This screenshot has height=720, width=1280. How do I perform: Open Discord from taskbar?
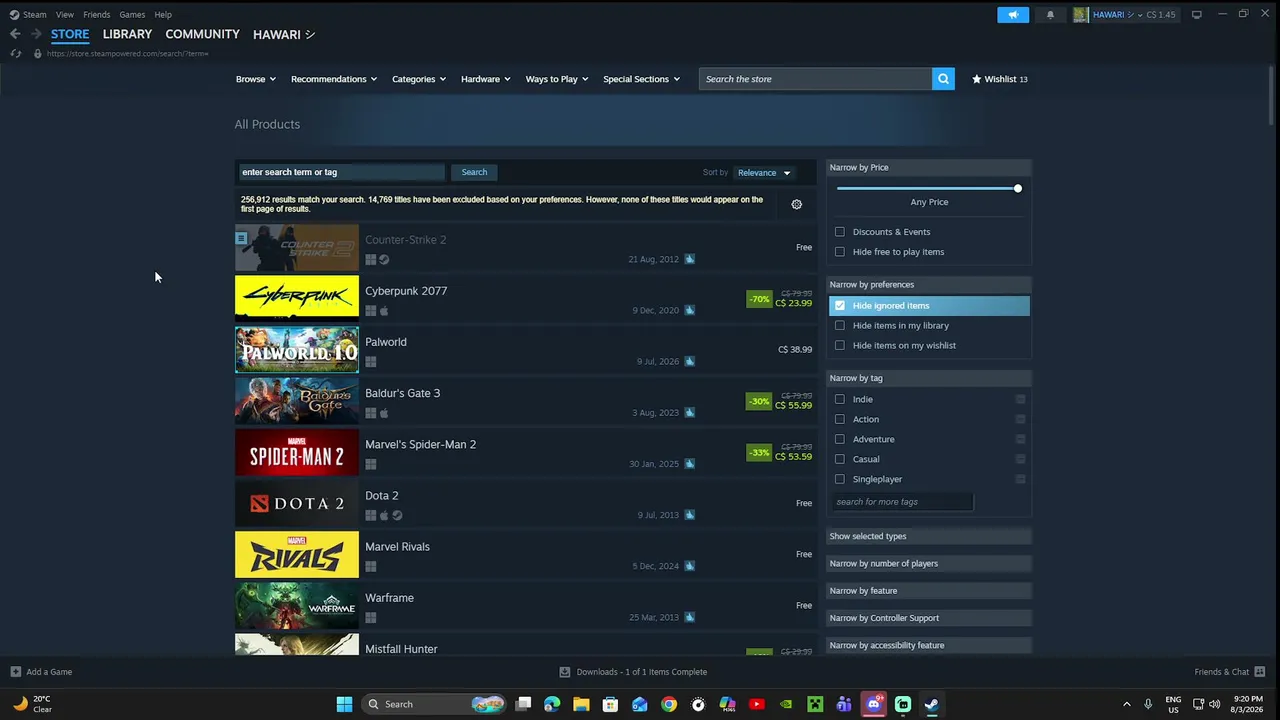click(x=874, y=704)
